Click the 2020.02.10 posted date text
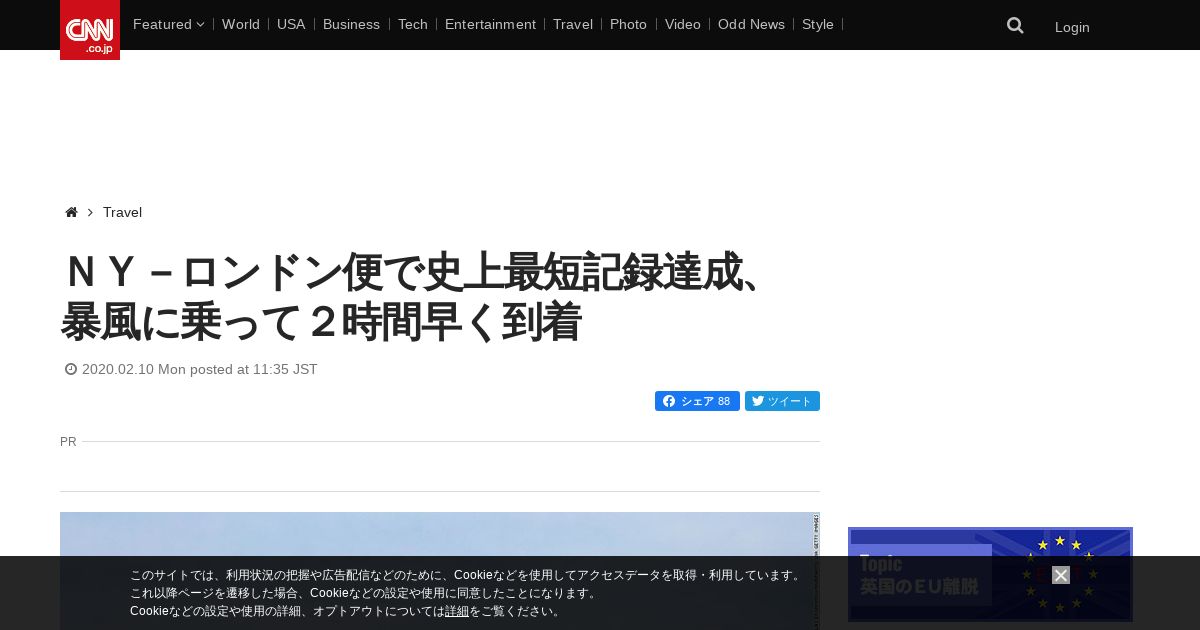Screen dimensions: 1200x630 (x=199, y=369)
